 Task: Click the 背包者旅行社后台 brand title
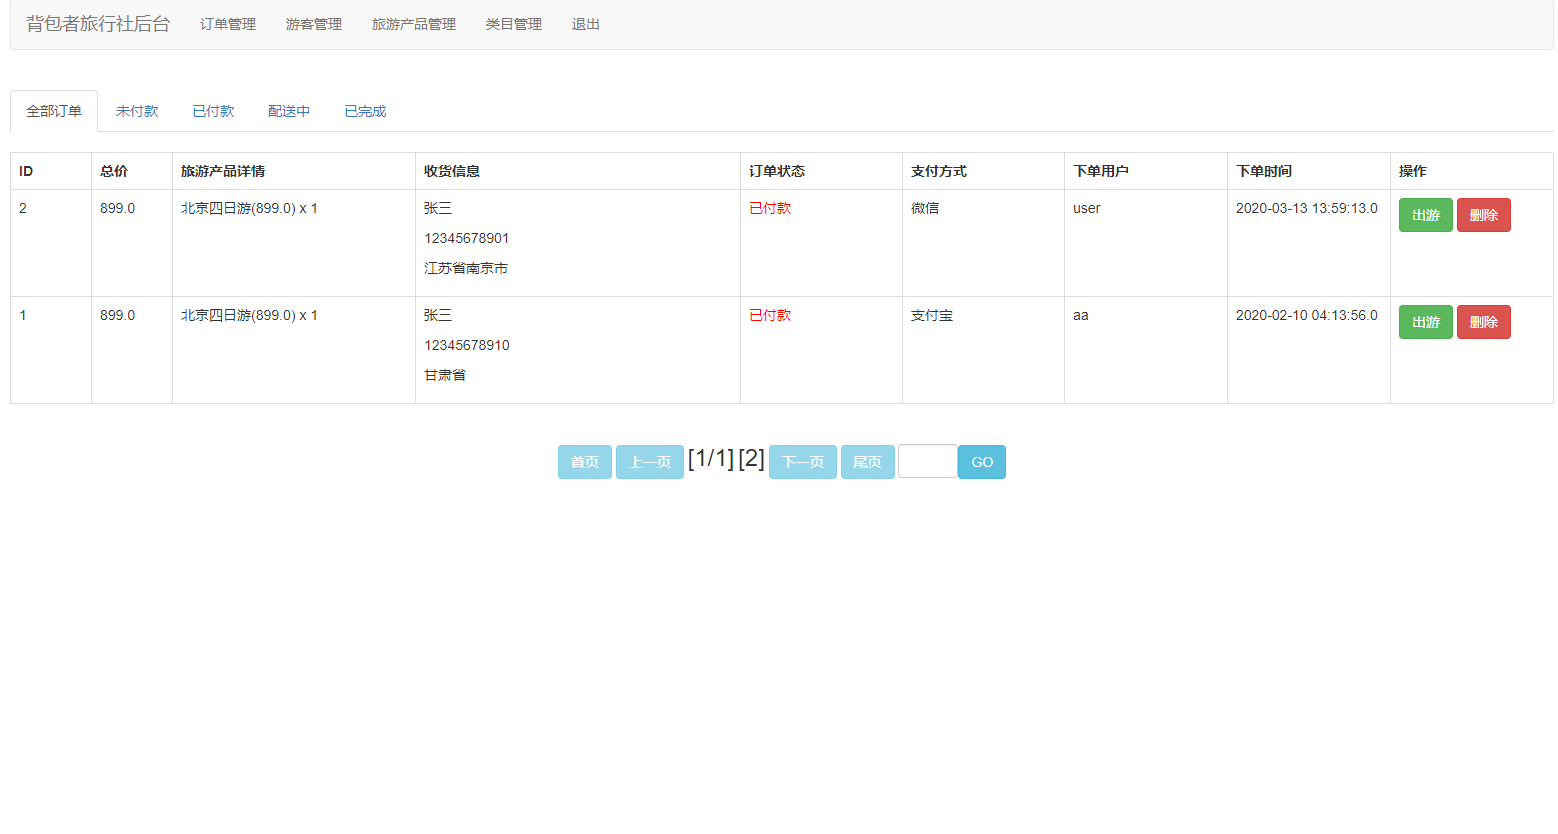[98, 24]
